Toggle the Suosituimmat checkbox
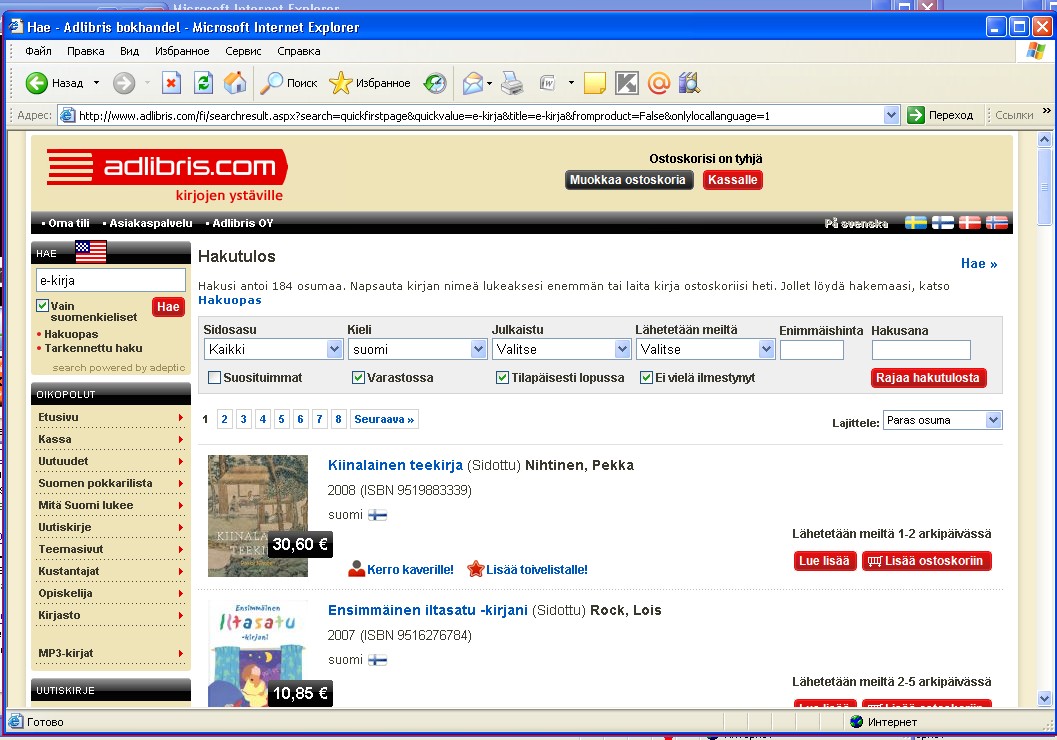This screenshot has width=1057, height=740. pos(215,378)
